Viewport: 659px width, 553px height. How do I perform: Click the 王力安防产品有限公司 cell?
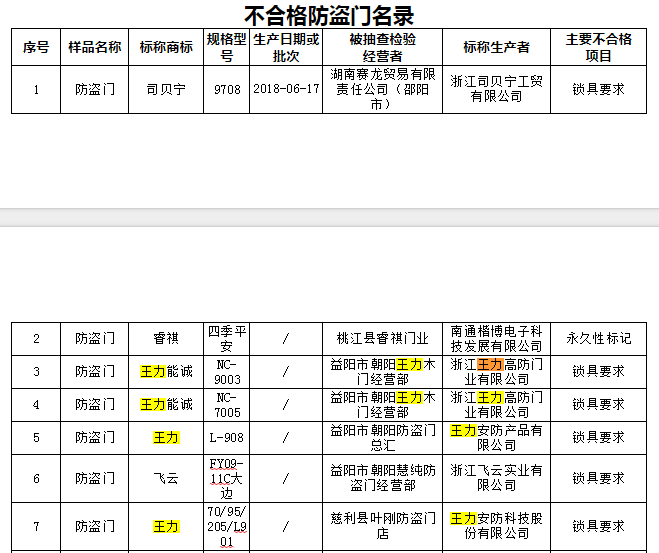(x=496, y=438)
